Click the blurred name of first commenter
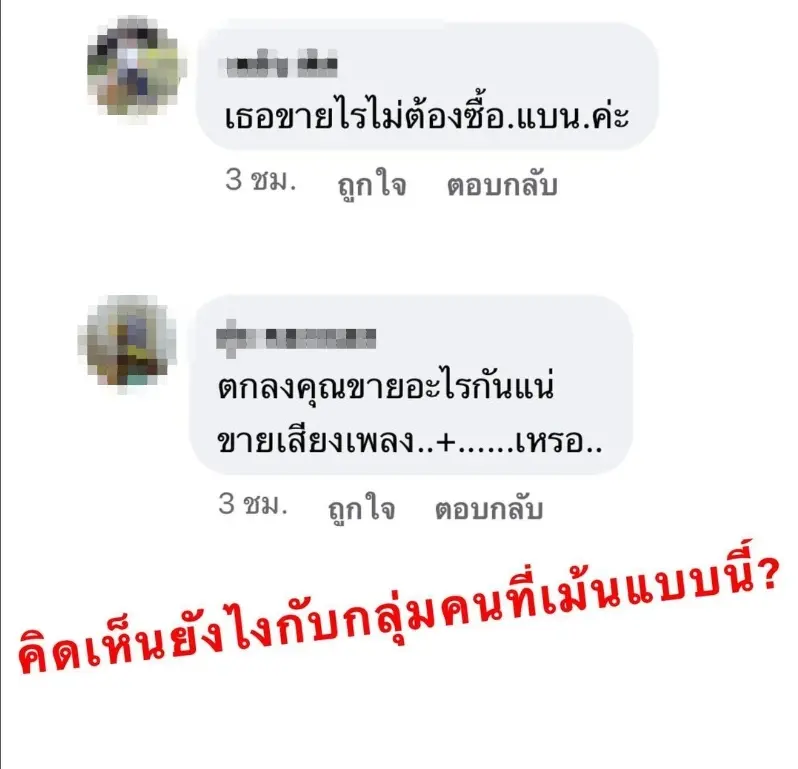Screen dimensions: 798x769 pyautogui.click(x=278, y=64)
